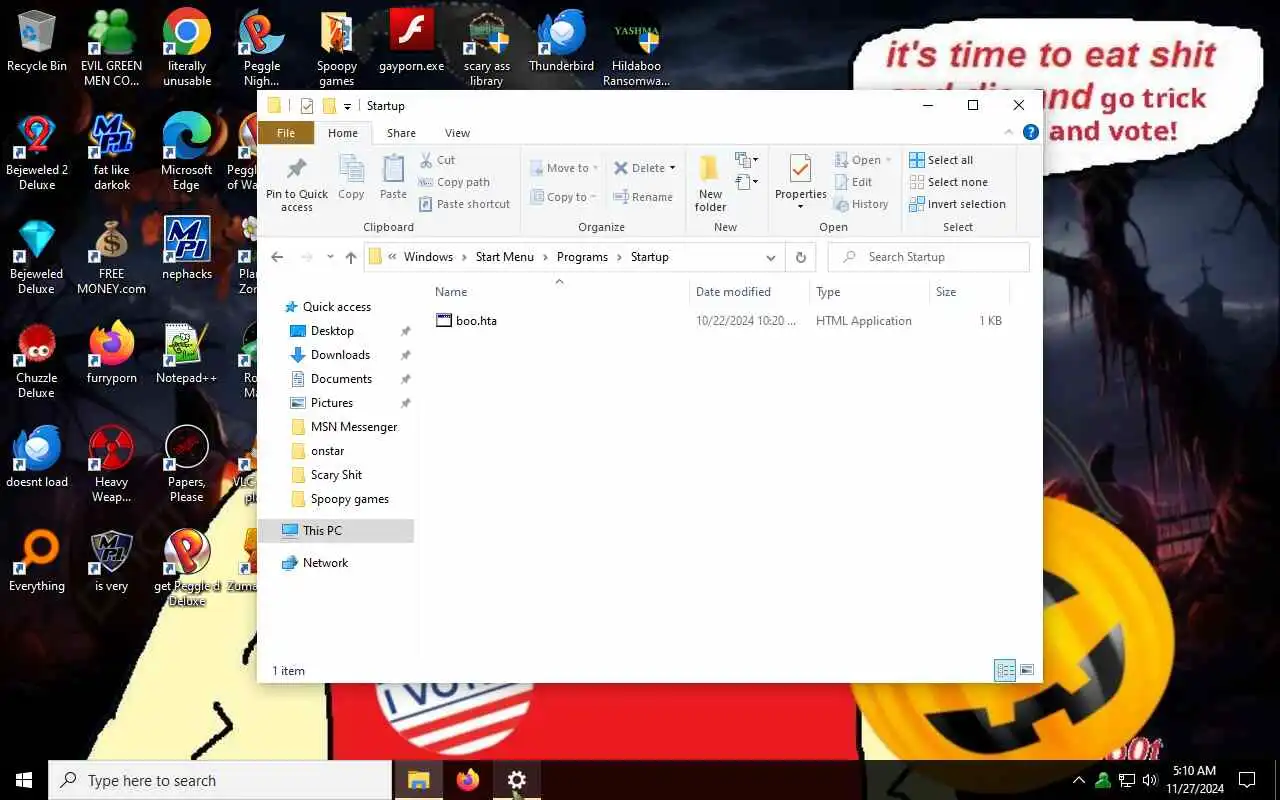
Task: Switch to the View ribbon tab
Action: pyautogui.click(x=457, y=133)
